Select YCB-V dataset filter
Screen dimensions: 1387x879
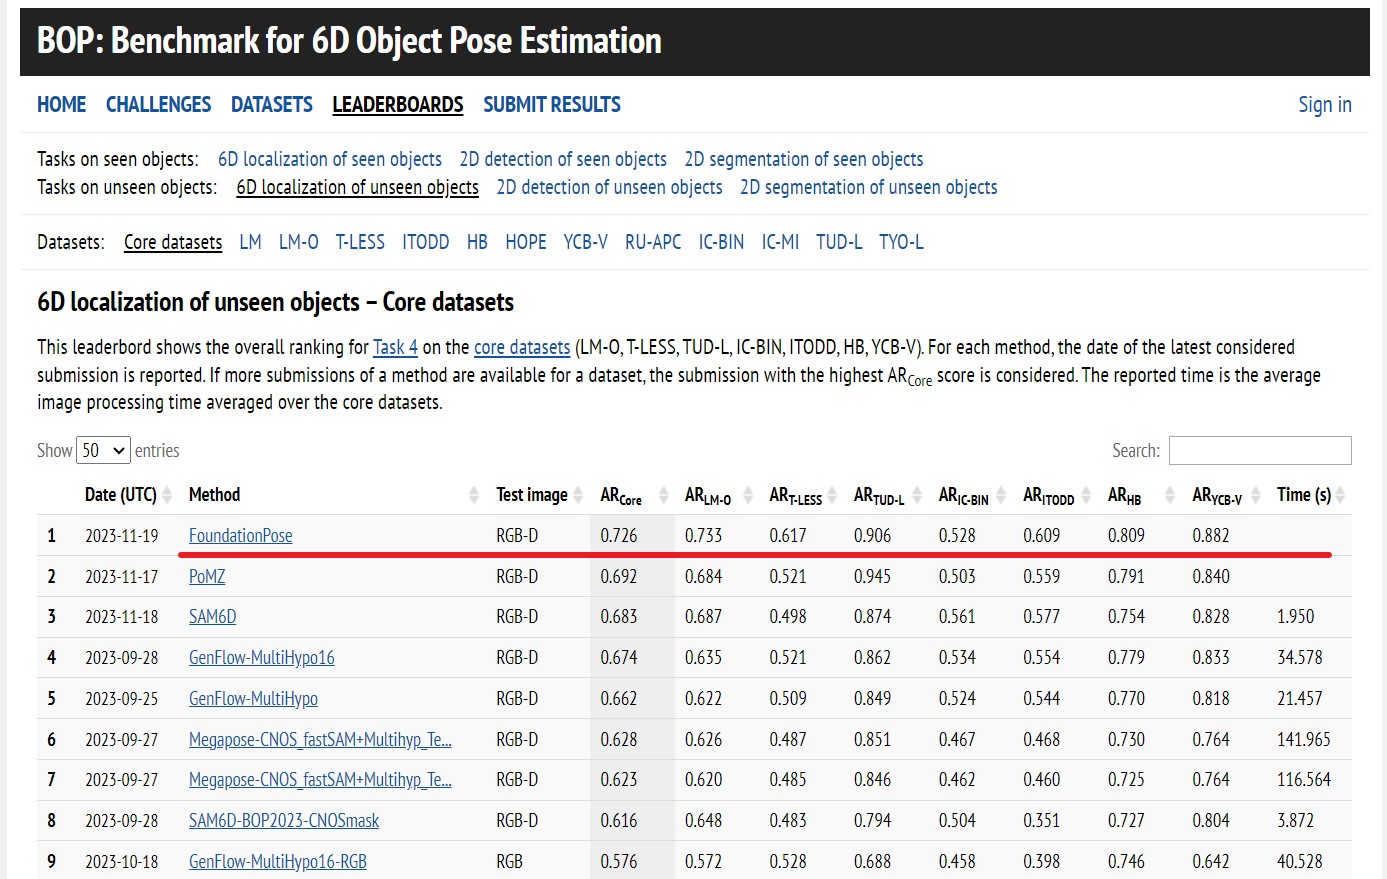[585, 242]
